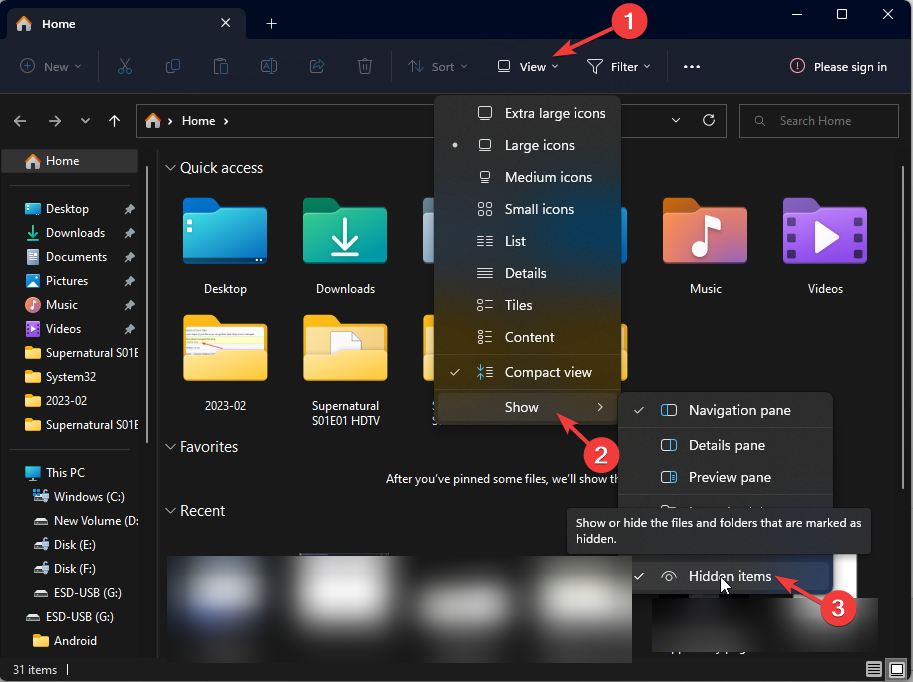
Task: Collapse the Quick access section
Action: tap(170, 168)
